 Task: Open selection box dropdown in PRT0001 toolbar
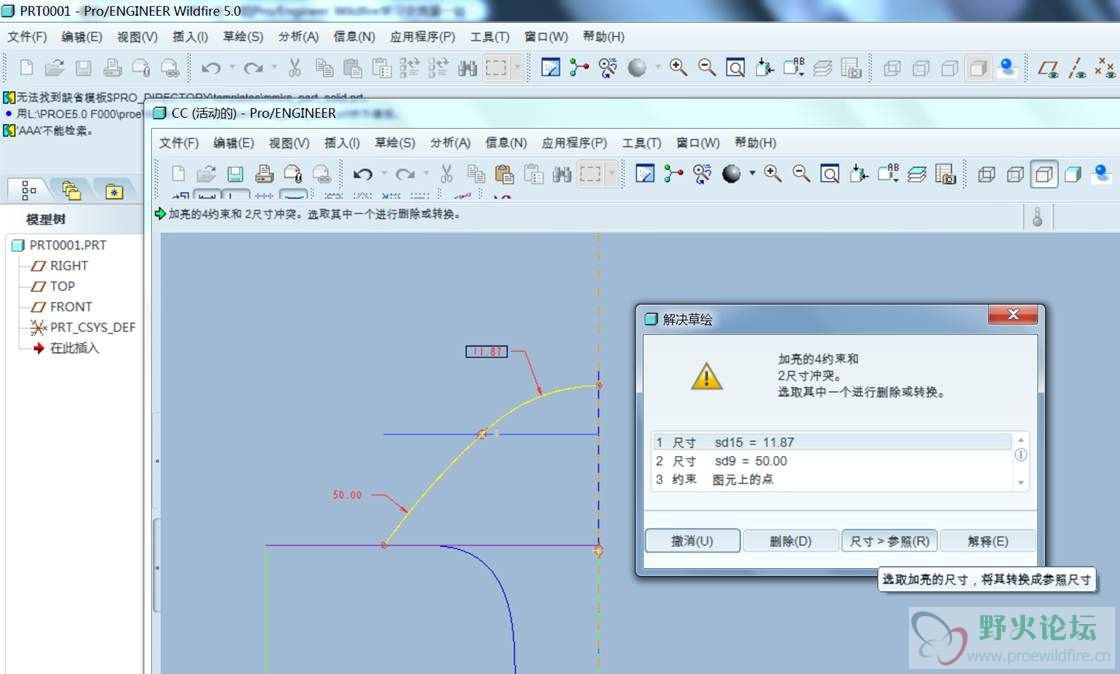coord(517,68)
